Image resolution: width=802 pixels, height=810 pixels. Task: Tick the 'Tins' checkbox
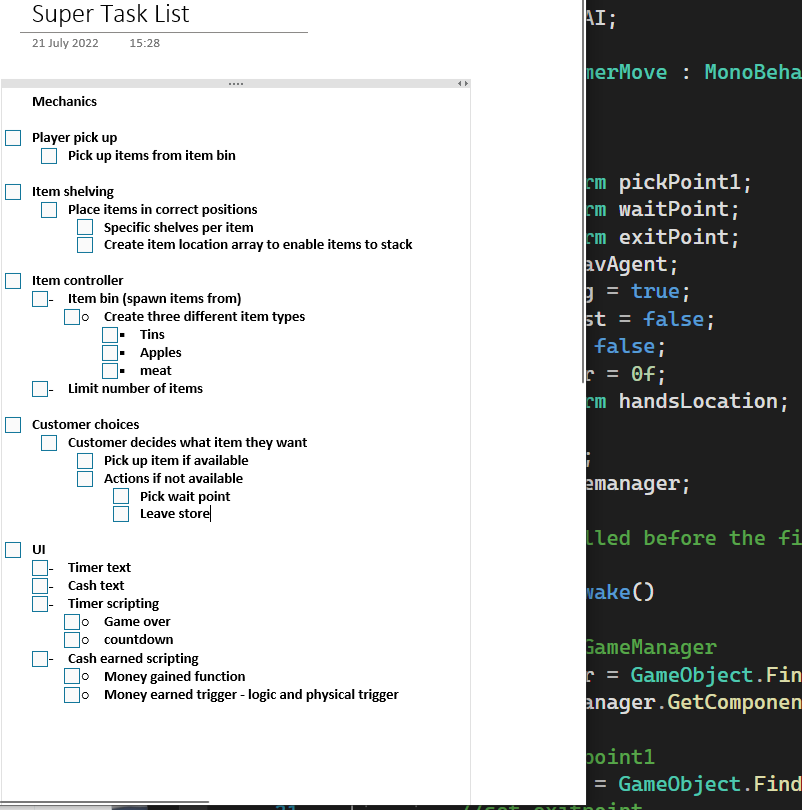coord(109,335)
